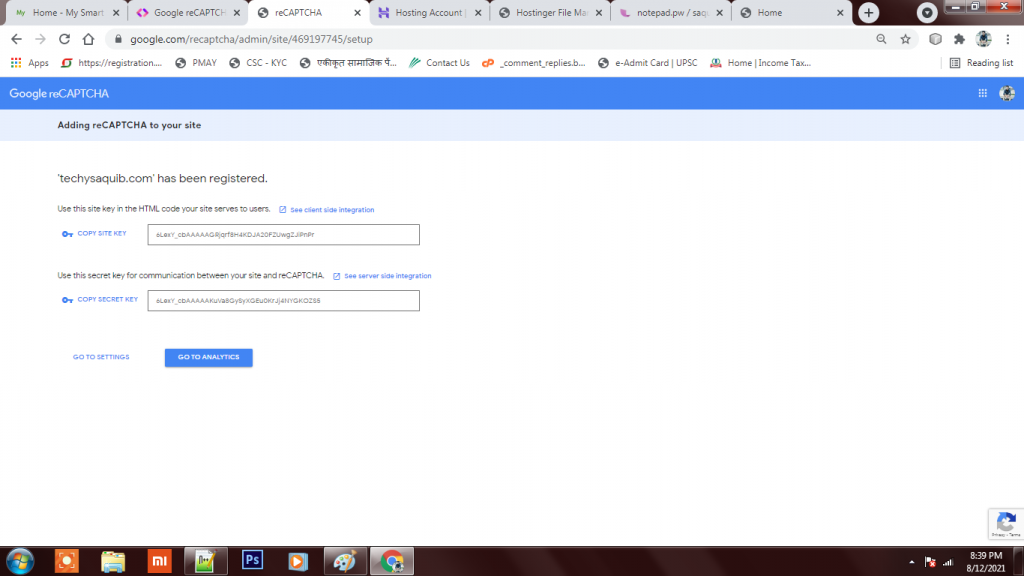
Task: Click the Chrome profile avatar in toolbar
Action: [x=984, y=39]
